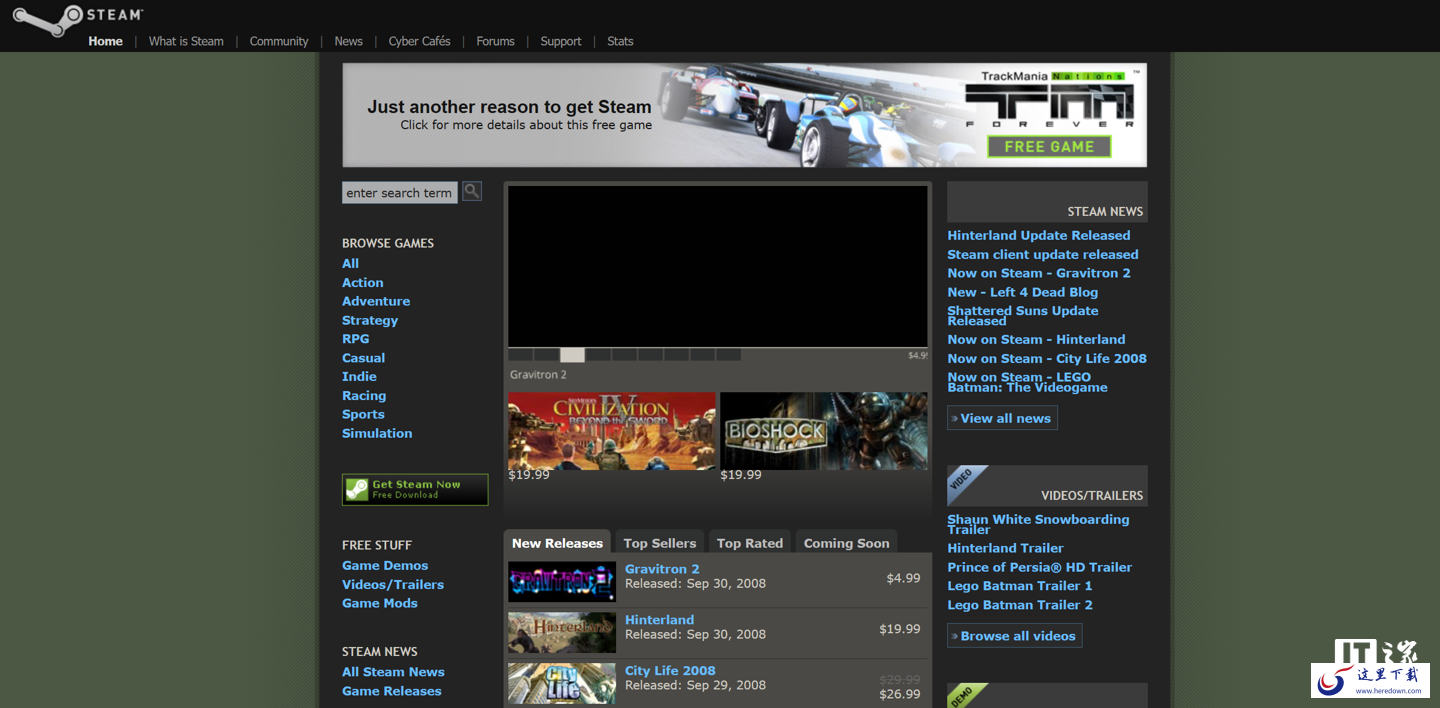Click the FREE GAME button in banner
This screenshot has width=1440, height=708.
(1049, 146)
